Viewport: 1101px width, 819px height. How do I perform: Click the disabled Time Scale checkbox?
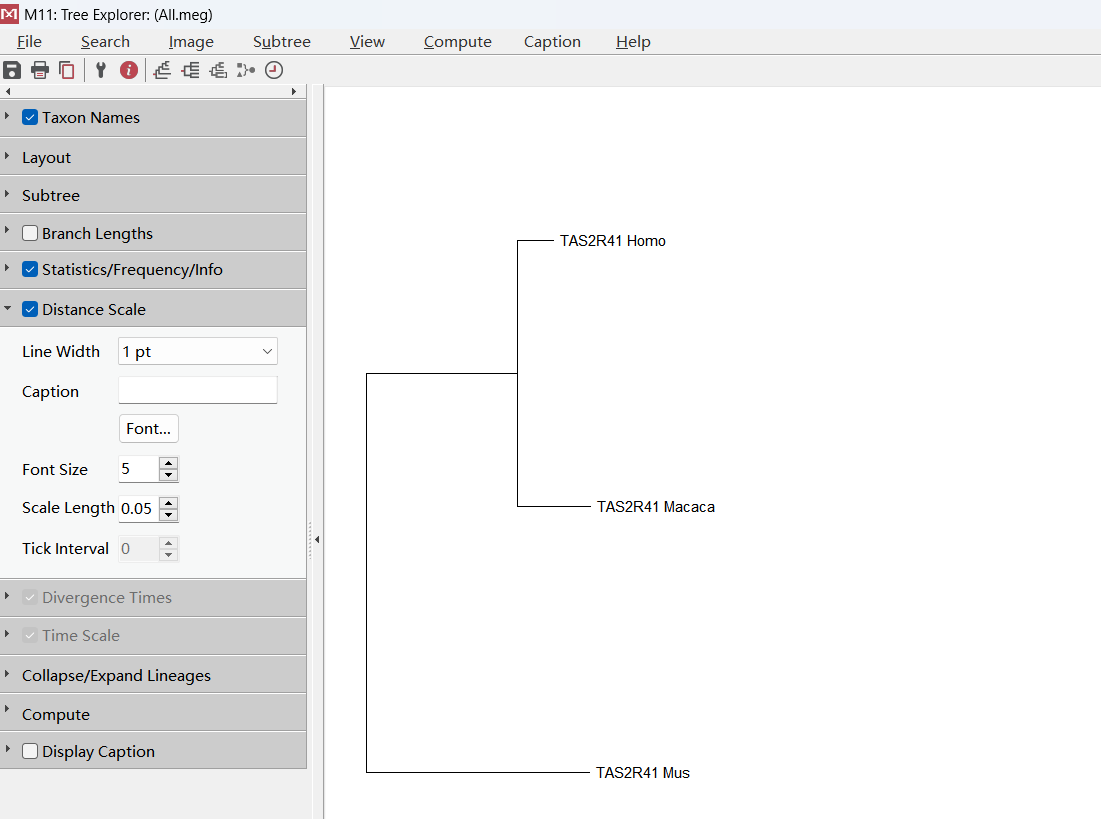click(29, 635)
